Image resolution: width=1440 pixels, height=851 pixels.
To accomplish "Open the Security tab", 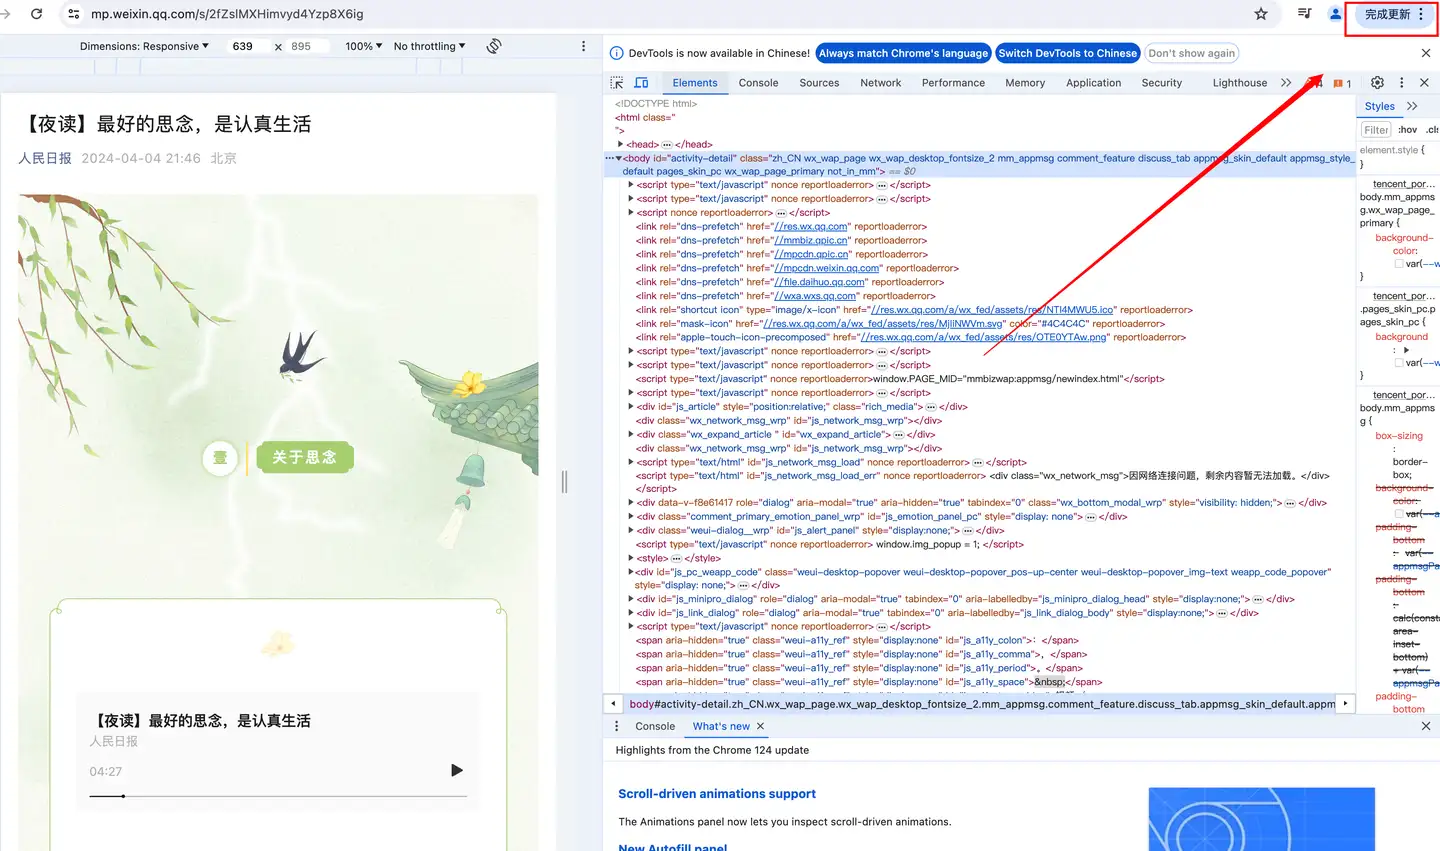I will click(x=1162, y=83).
